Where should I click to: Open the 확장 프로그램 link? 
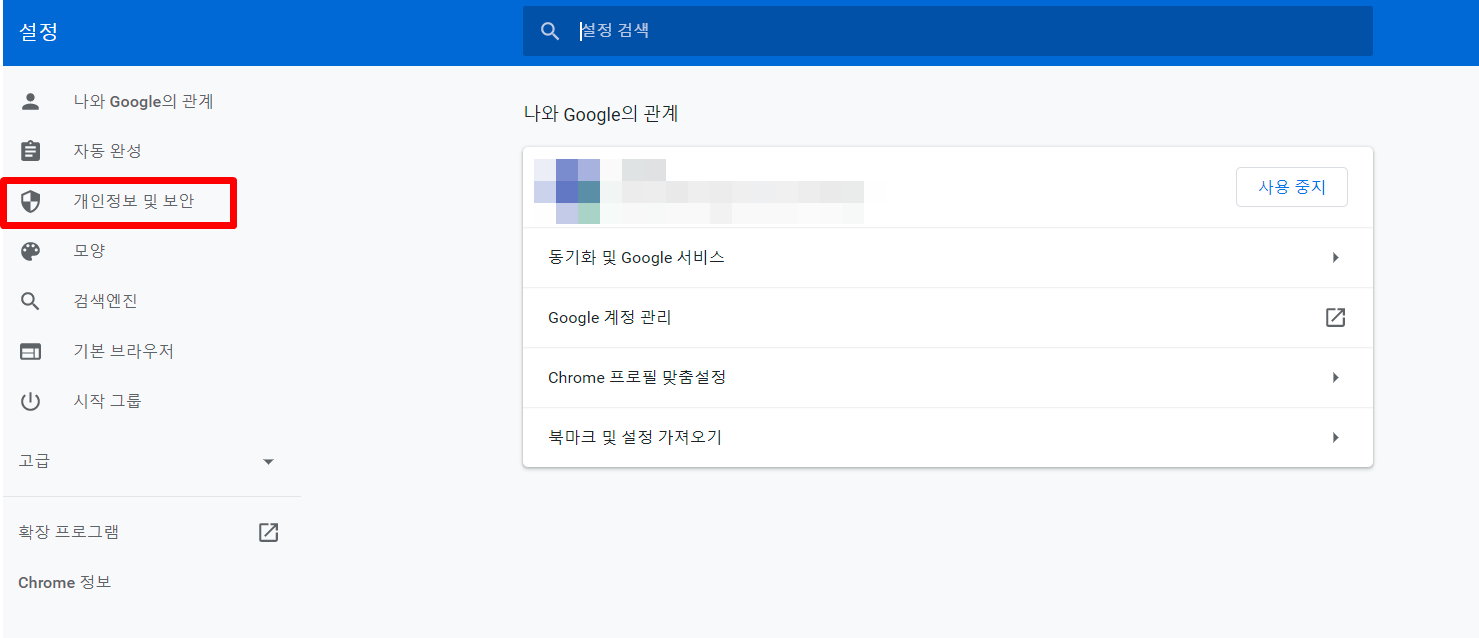point(68,532)
